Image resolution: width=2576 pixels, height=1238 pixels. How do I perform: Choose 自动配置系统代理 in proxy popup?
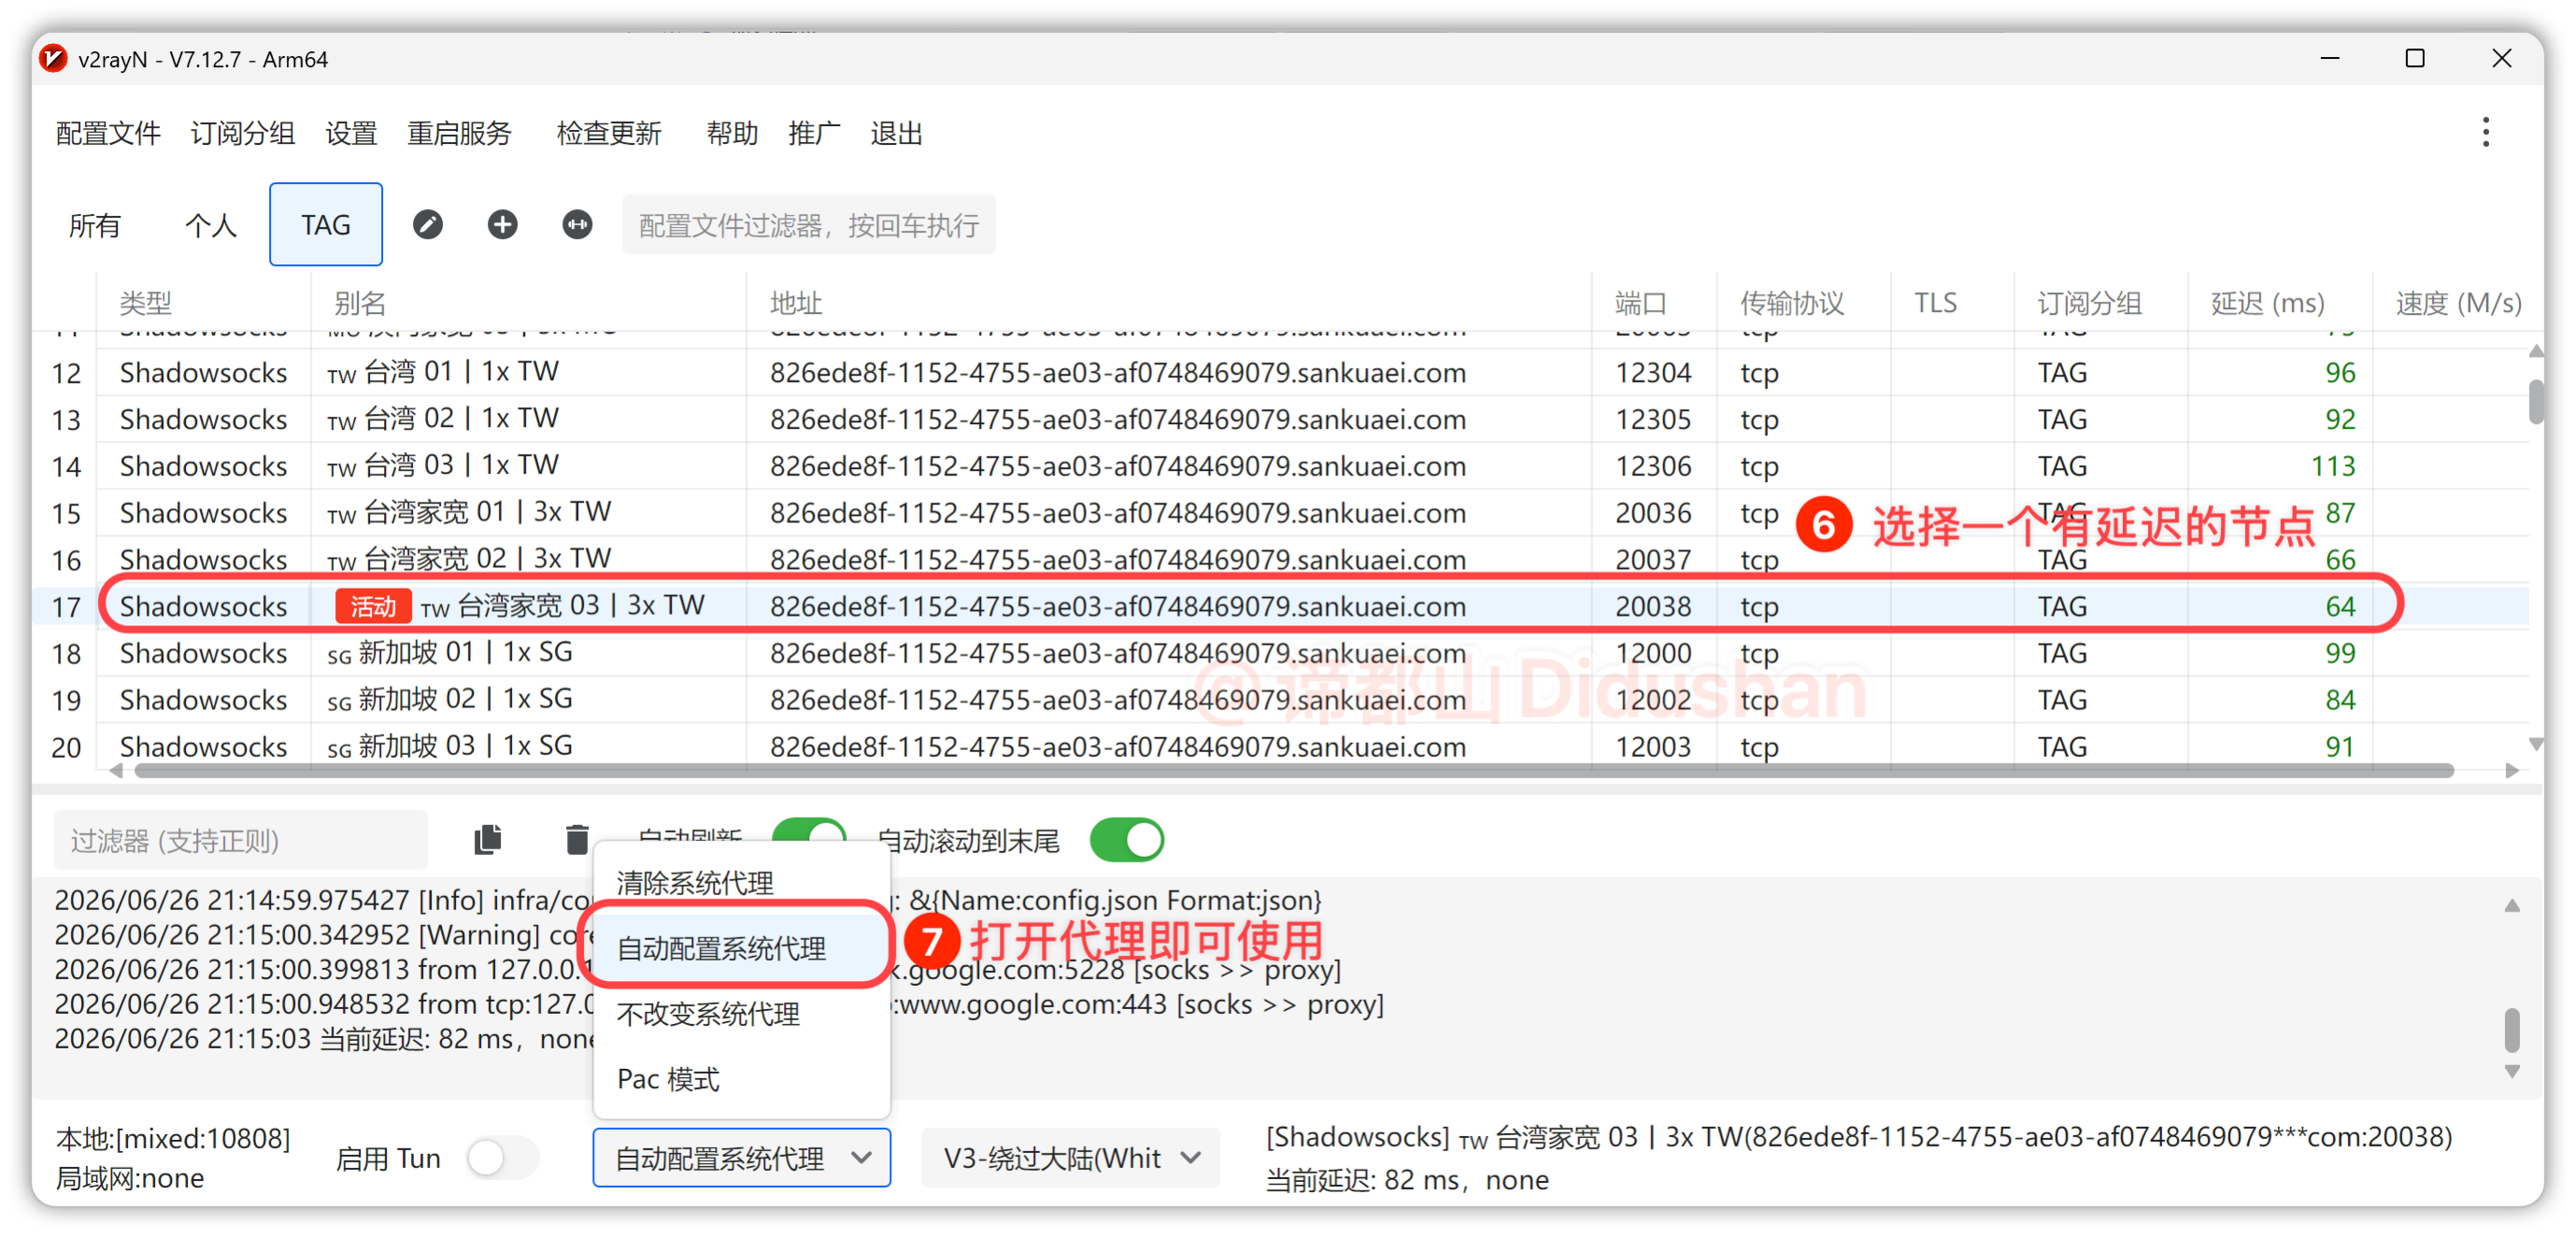point(741,948)
